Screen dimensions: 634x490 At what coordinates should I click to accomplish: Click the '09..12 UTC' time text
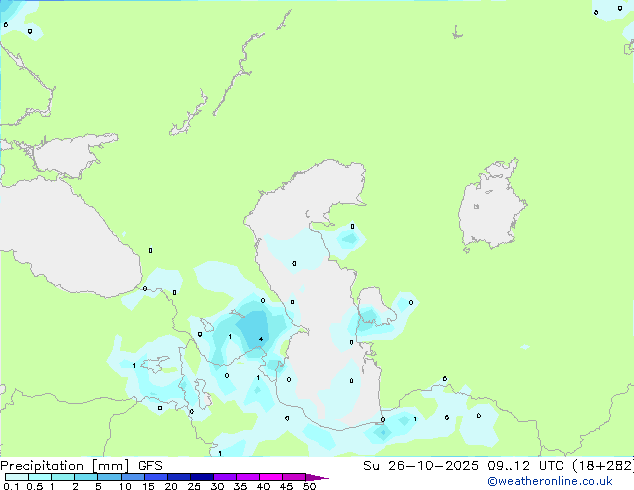click(525, 466)
